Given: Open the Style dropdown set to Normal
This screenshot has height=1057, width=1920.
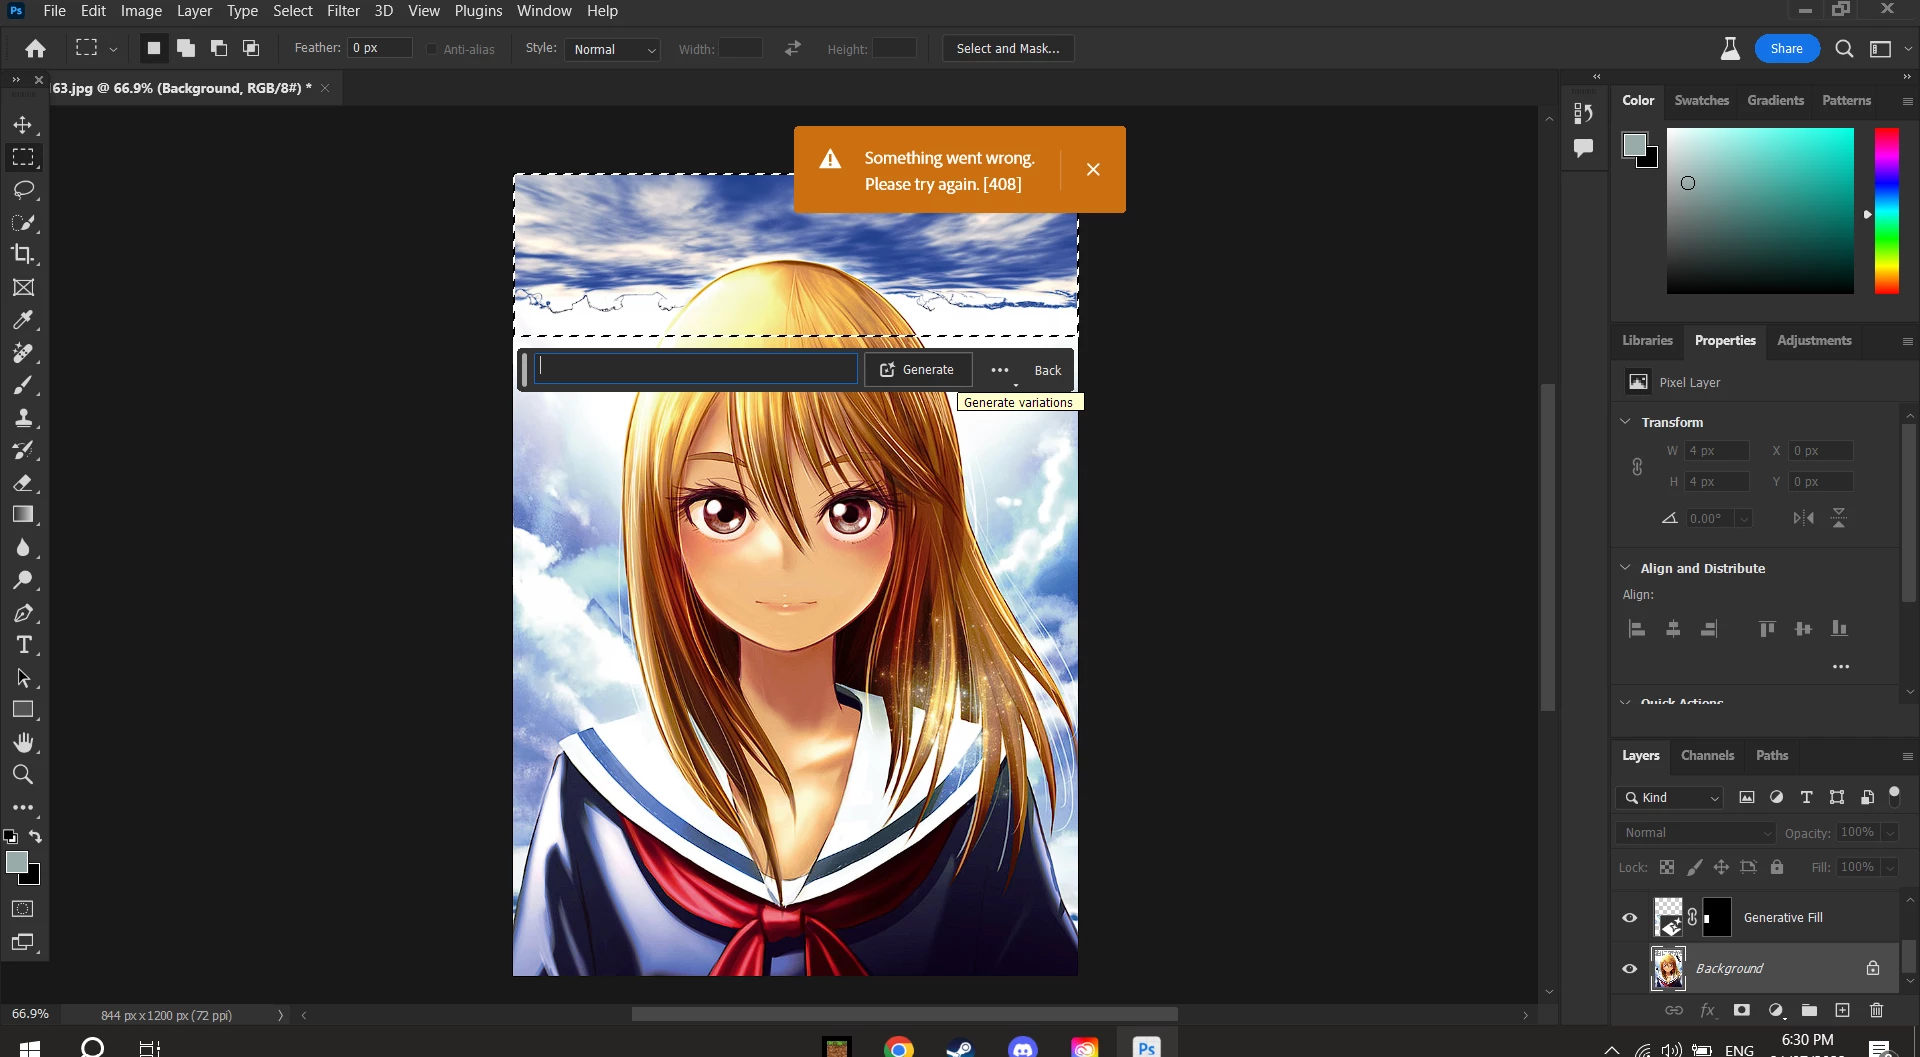Looking at the screenshot, I should (x=612, y=49).
